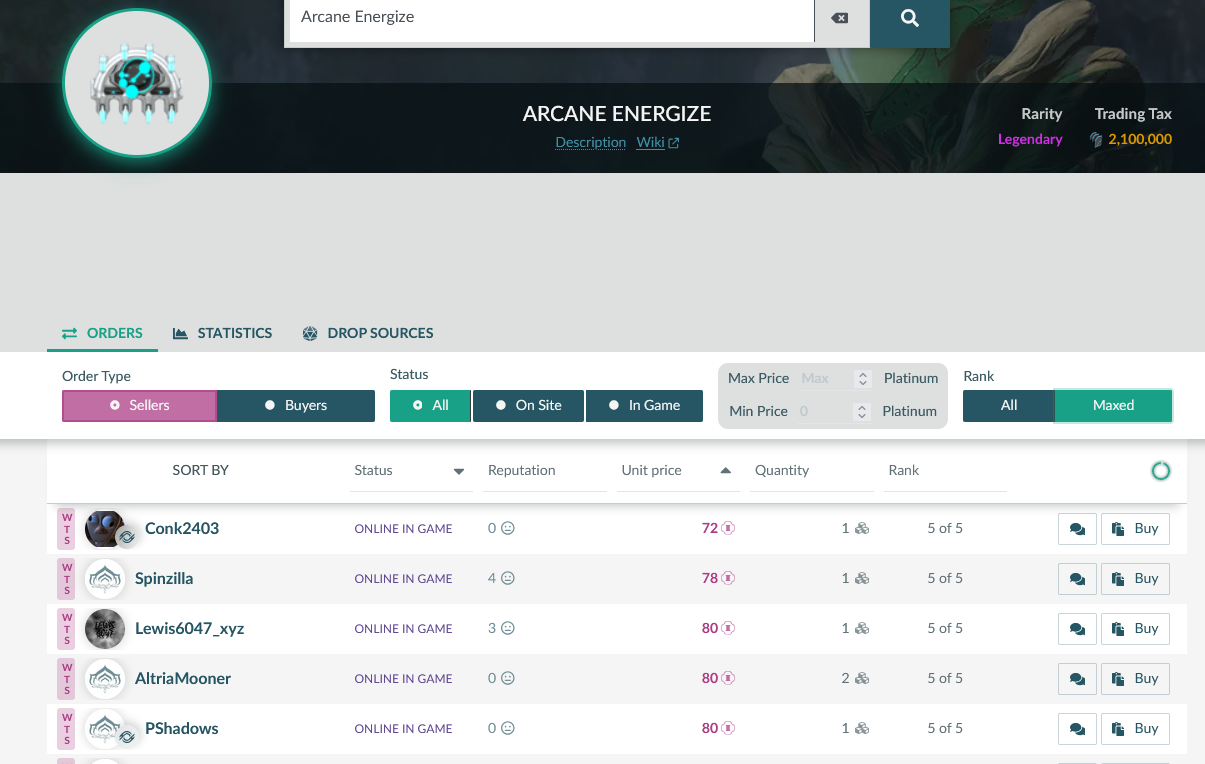The image size is (1205, 764).
Task: Click the search magnifier button
Action: coord(909,20)
